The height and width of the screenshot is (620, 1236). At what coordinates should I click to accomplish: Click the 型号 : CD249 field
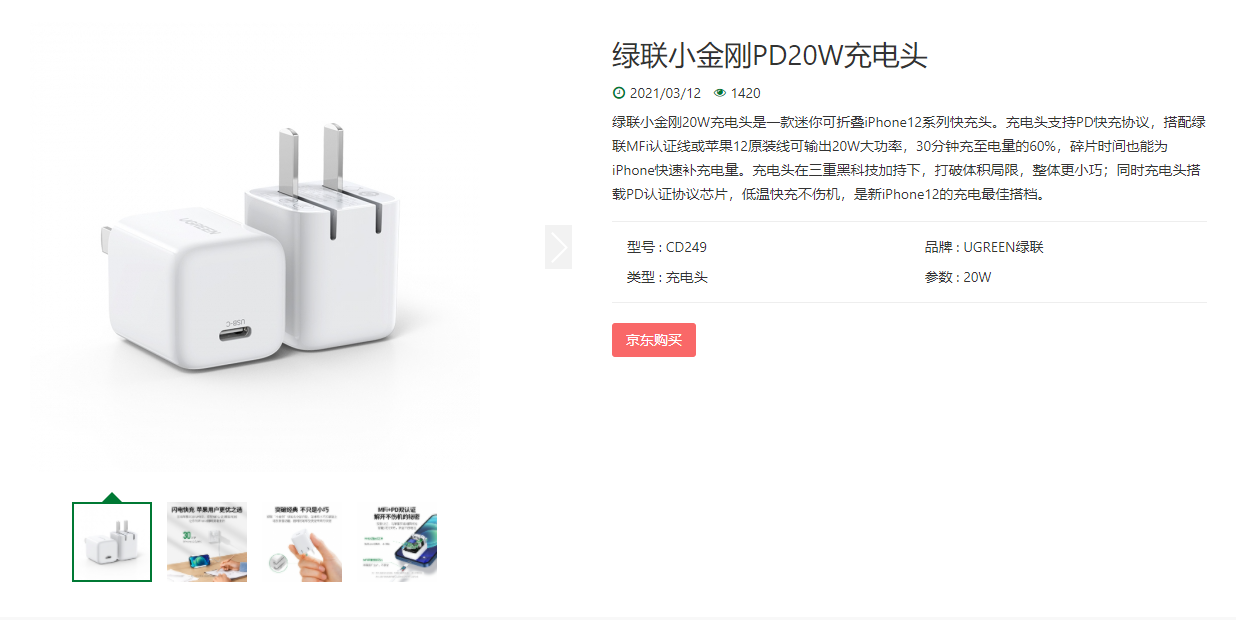coord(667,247)
